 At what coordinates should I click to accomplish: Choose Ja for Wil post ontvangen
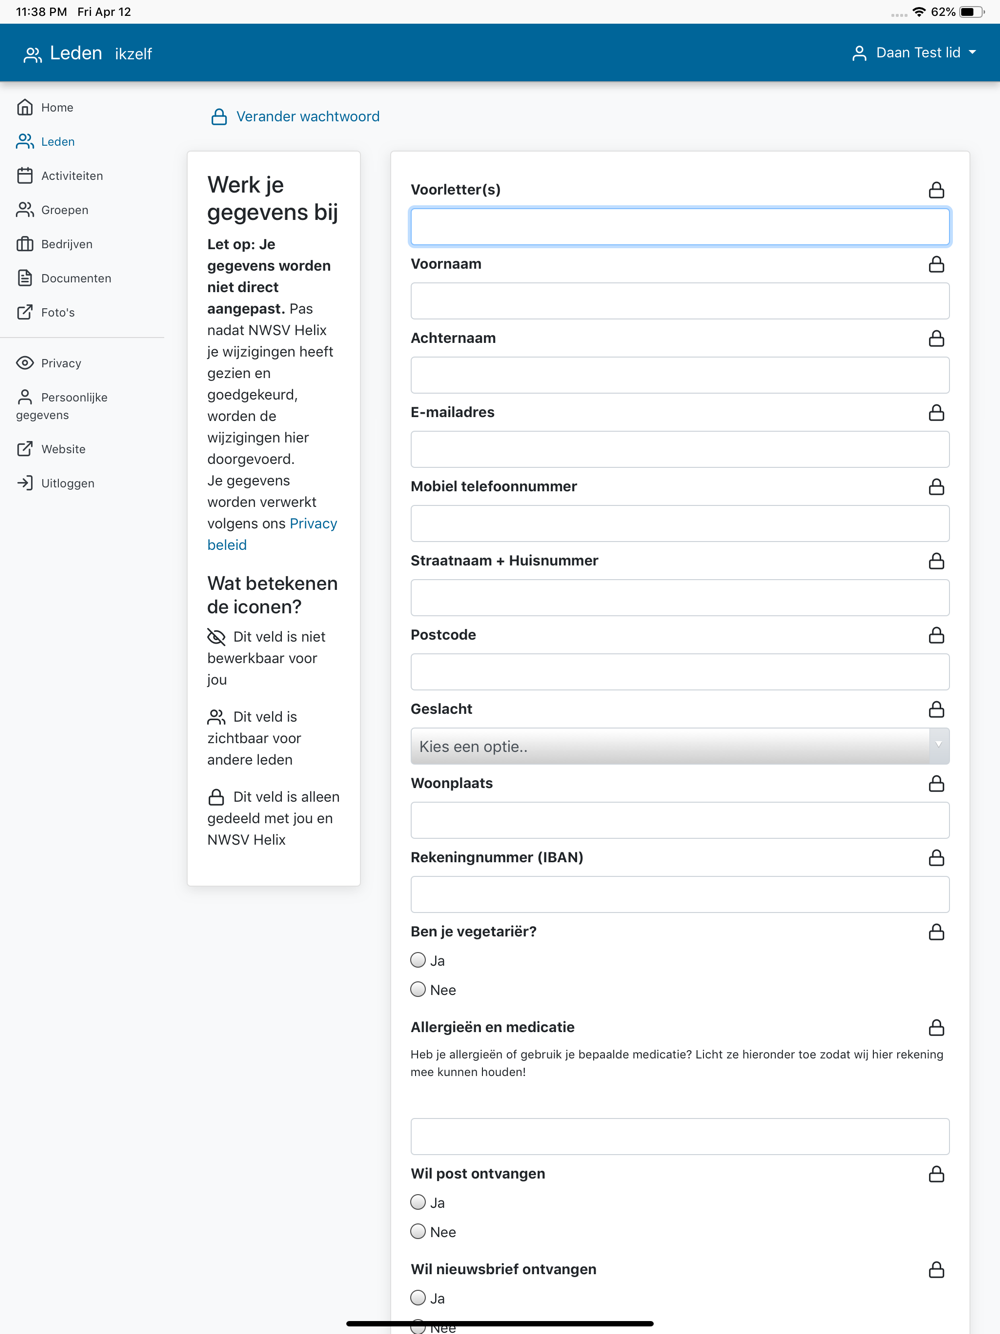(418, 1202)
